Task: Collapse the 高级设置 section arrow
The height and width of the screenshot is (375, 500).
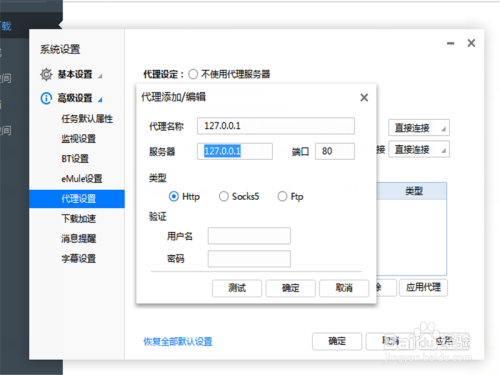Action: (x=100, y=100)
